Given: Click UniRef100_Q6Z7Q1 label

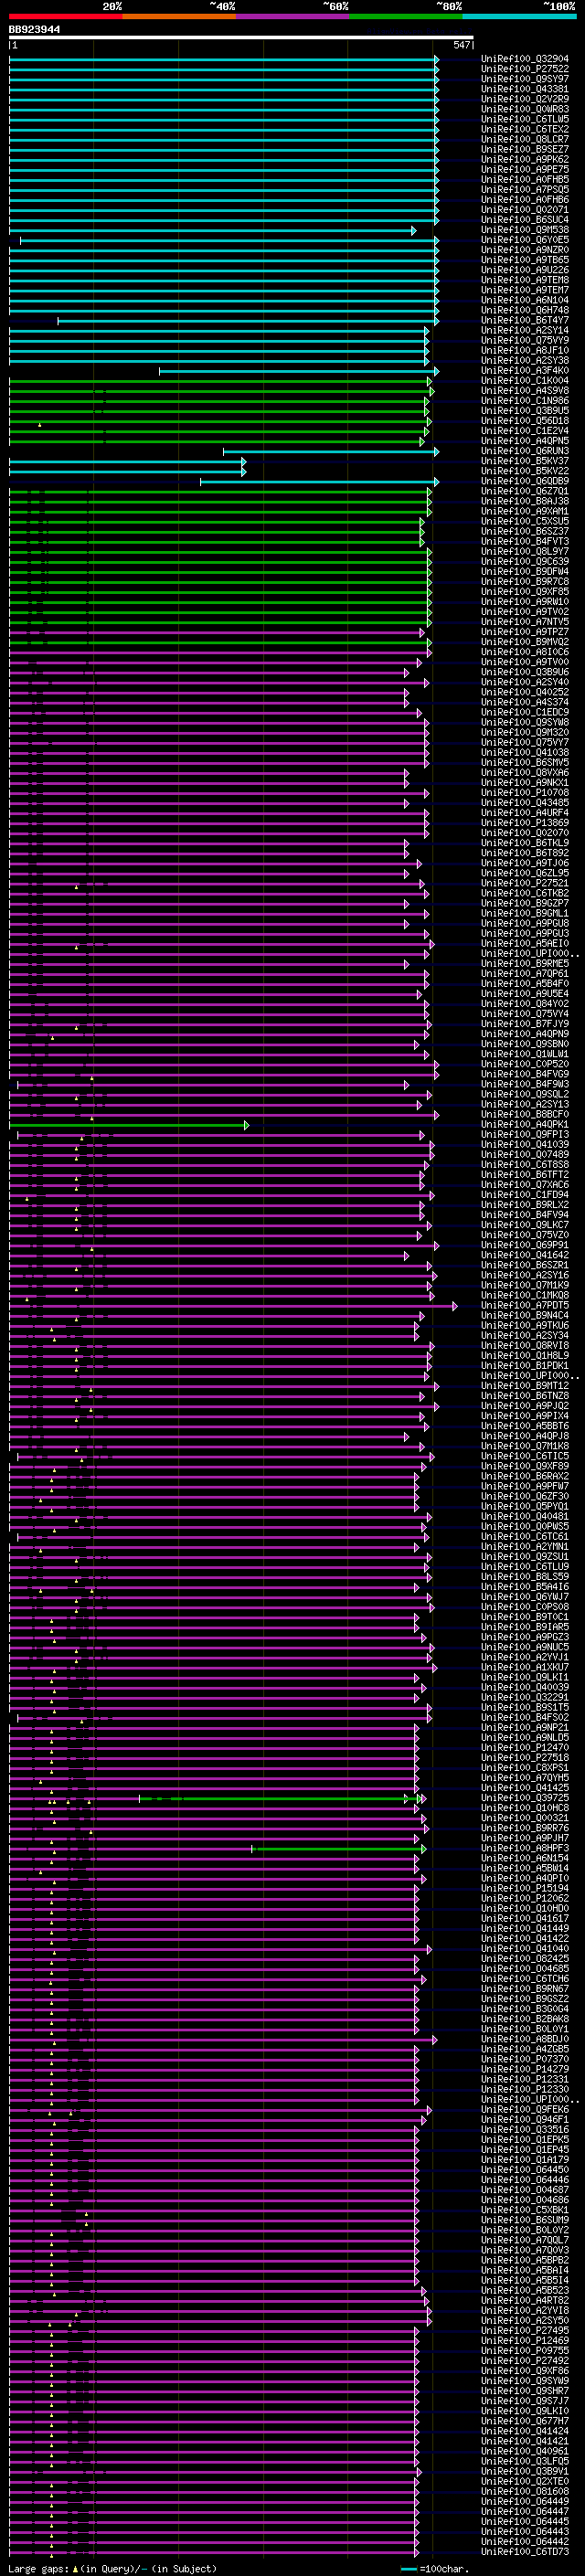Looking at the screenshot, I should 524,491.
